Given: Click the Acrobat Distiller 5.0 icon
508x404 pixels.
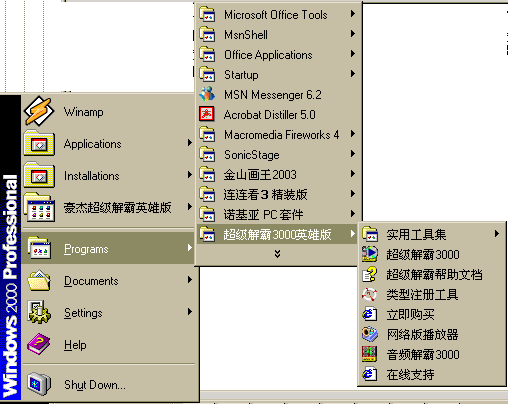Looking at the screenshot, I should click(x=207, y=114).
